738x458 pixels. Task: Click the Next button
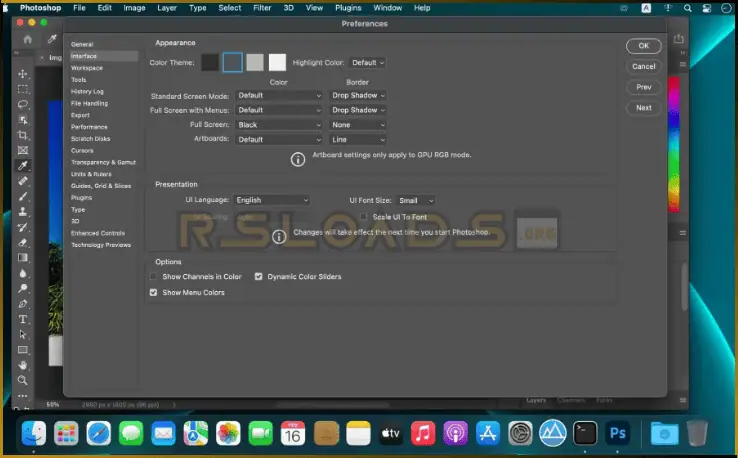[643, 108]
